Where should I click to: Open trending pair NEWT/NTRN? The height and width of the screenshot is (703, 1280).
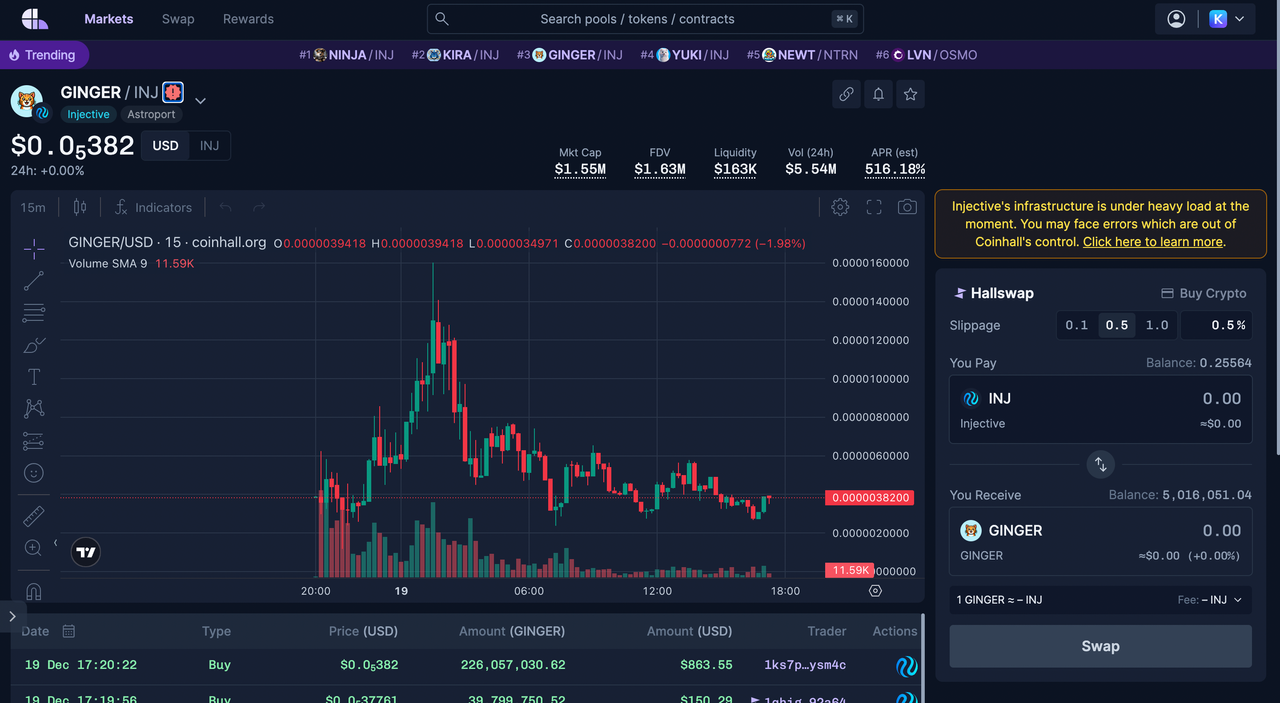pyautogui.click(x=802, y=55)
